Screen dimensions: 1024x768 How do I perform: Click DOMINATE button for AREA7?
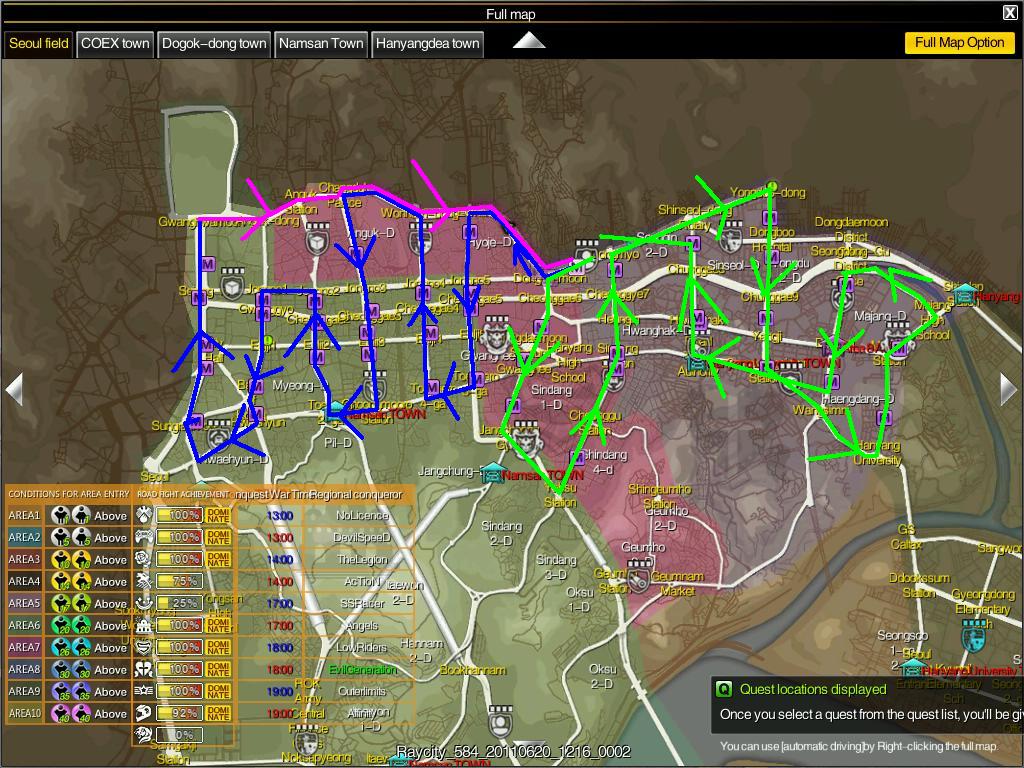point(218,647)
